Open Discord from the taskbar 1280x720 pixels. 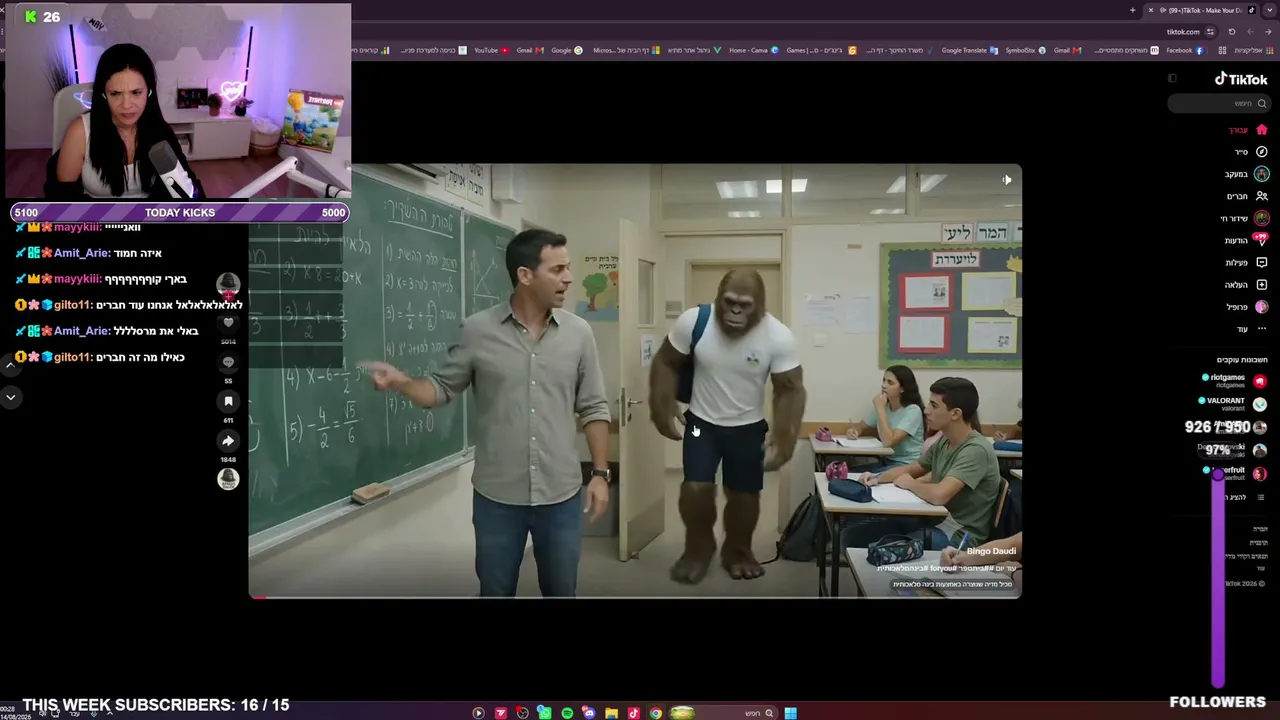click(x=589, y=713)
